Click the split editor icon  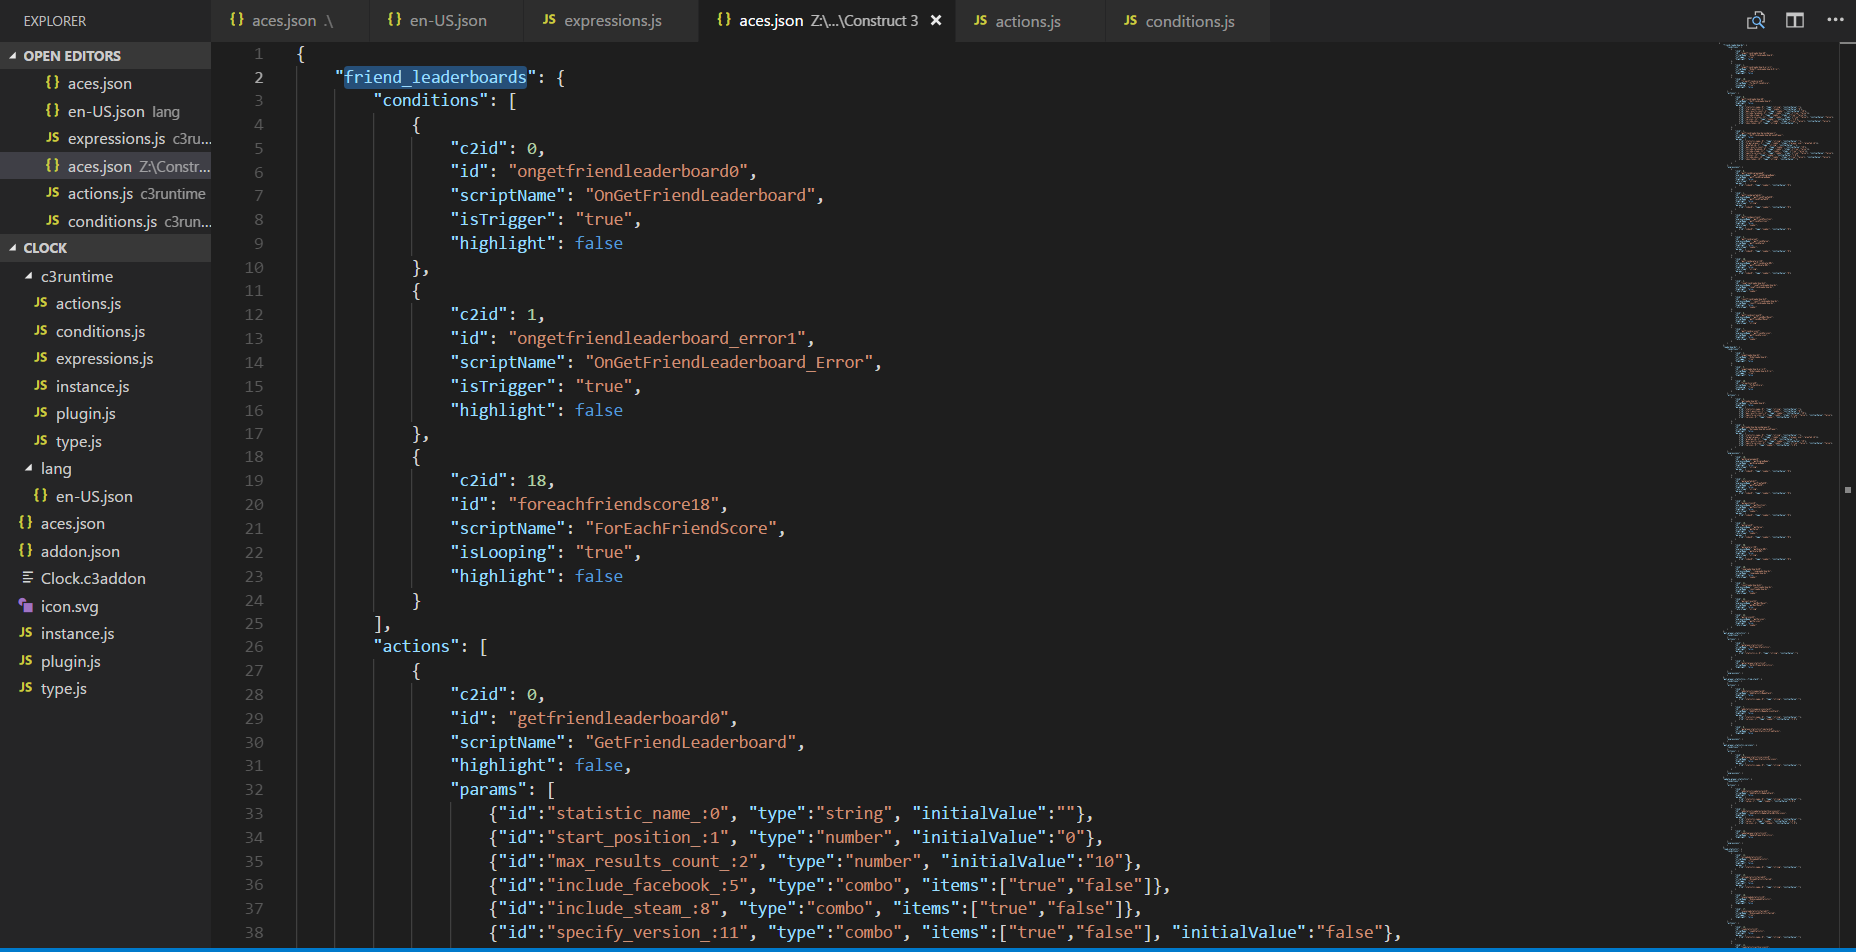click(x=1793, y=20)
